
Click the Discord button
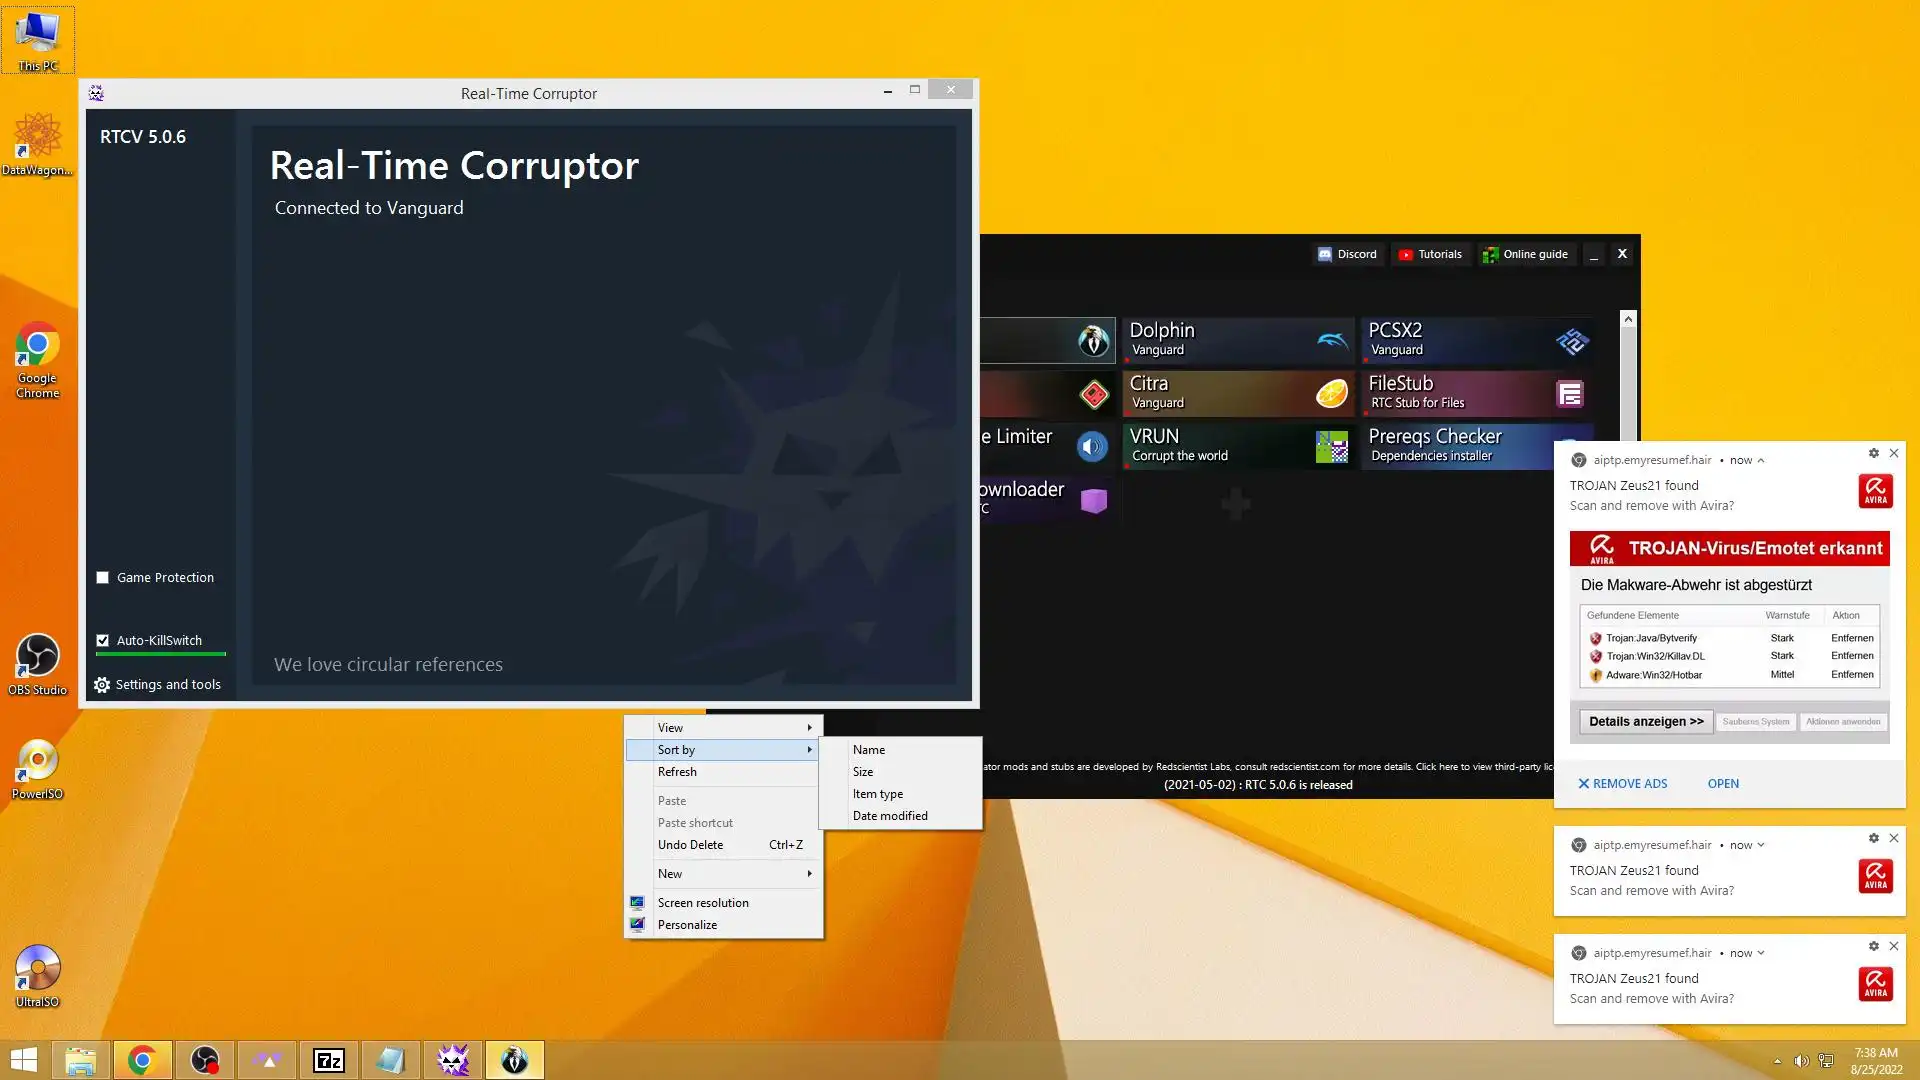point(1347,254)
